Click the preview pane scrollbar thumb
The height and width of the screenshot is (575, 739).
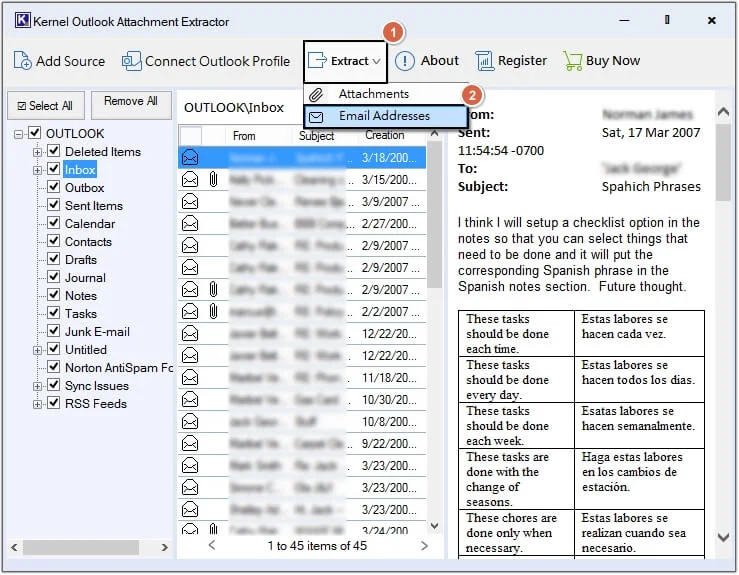[x=723, y=163]
